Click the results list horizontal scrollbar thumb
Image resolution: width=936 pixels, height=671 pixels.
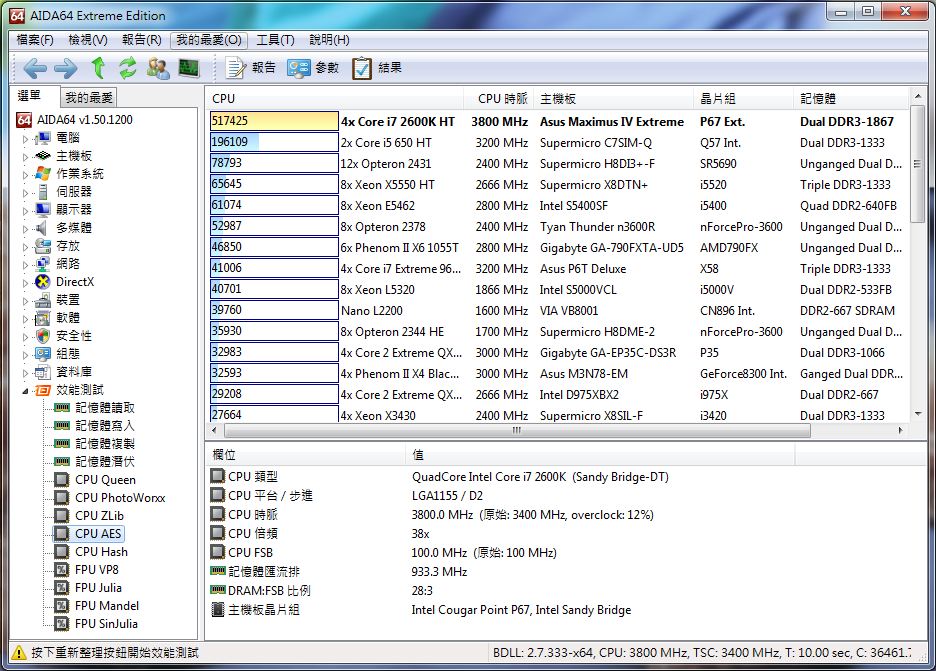click(517, 430)
